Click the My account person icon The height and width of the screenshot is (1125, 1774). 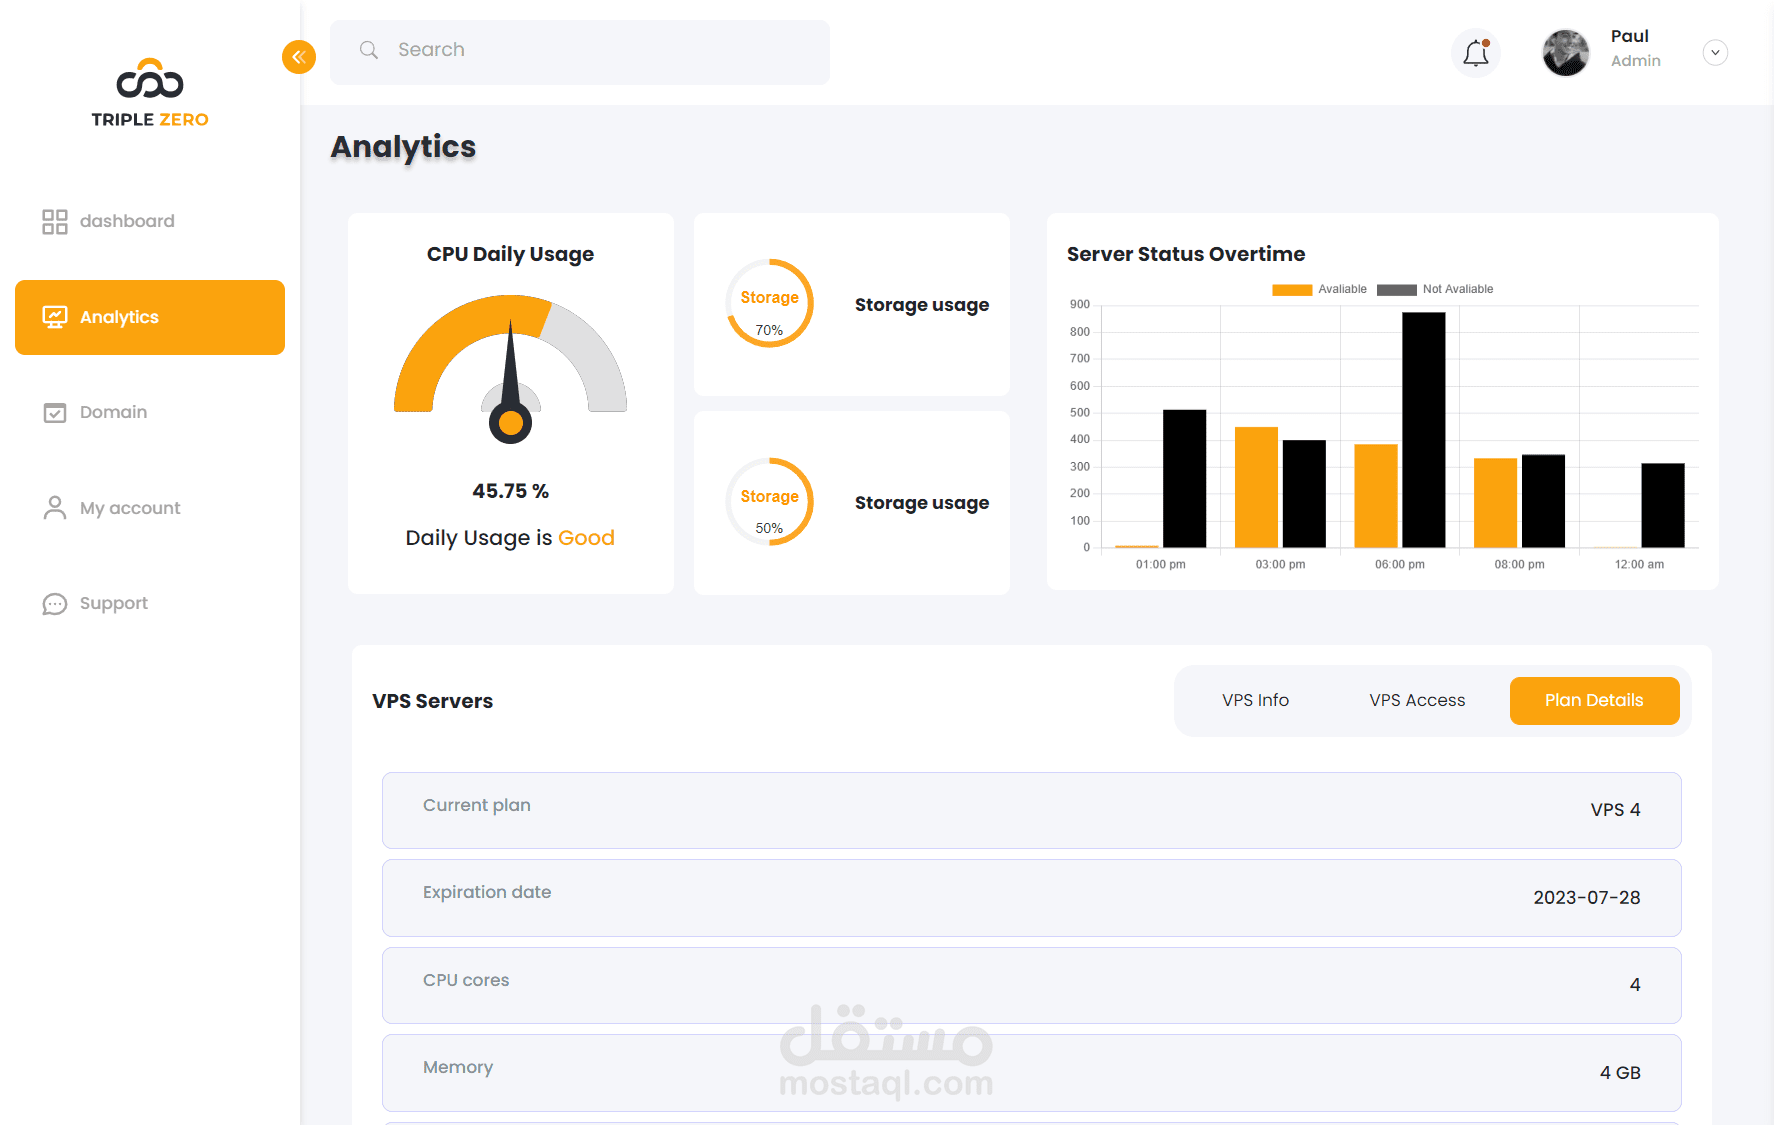(55, 508)
